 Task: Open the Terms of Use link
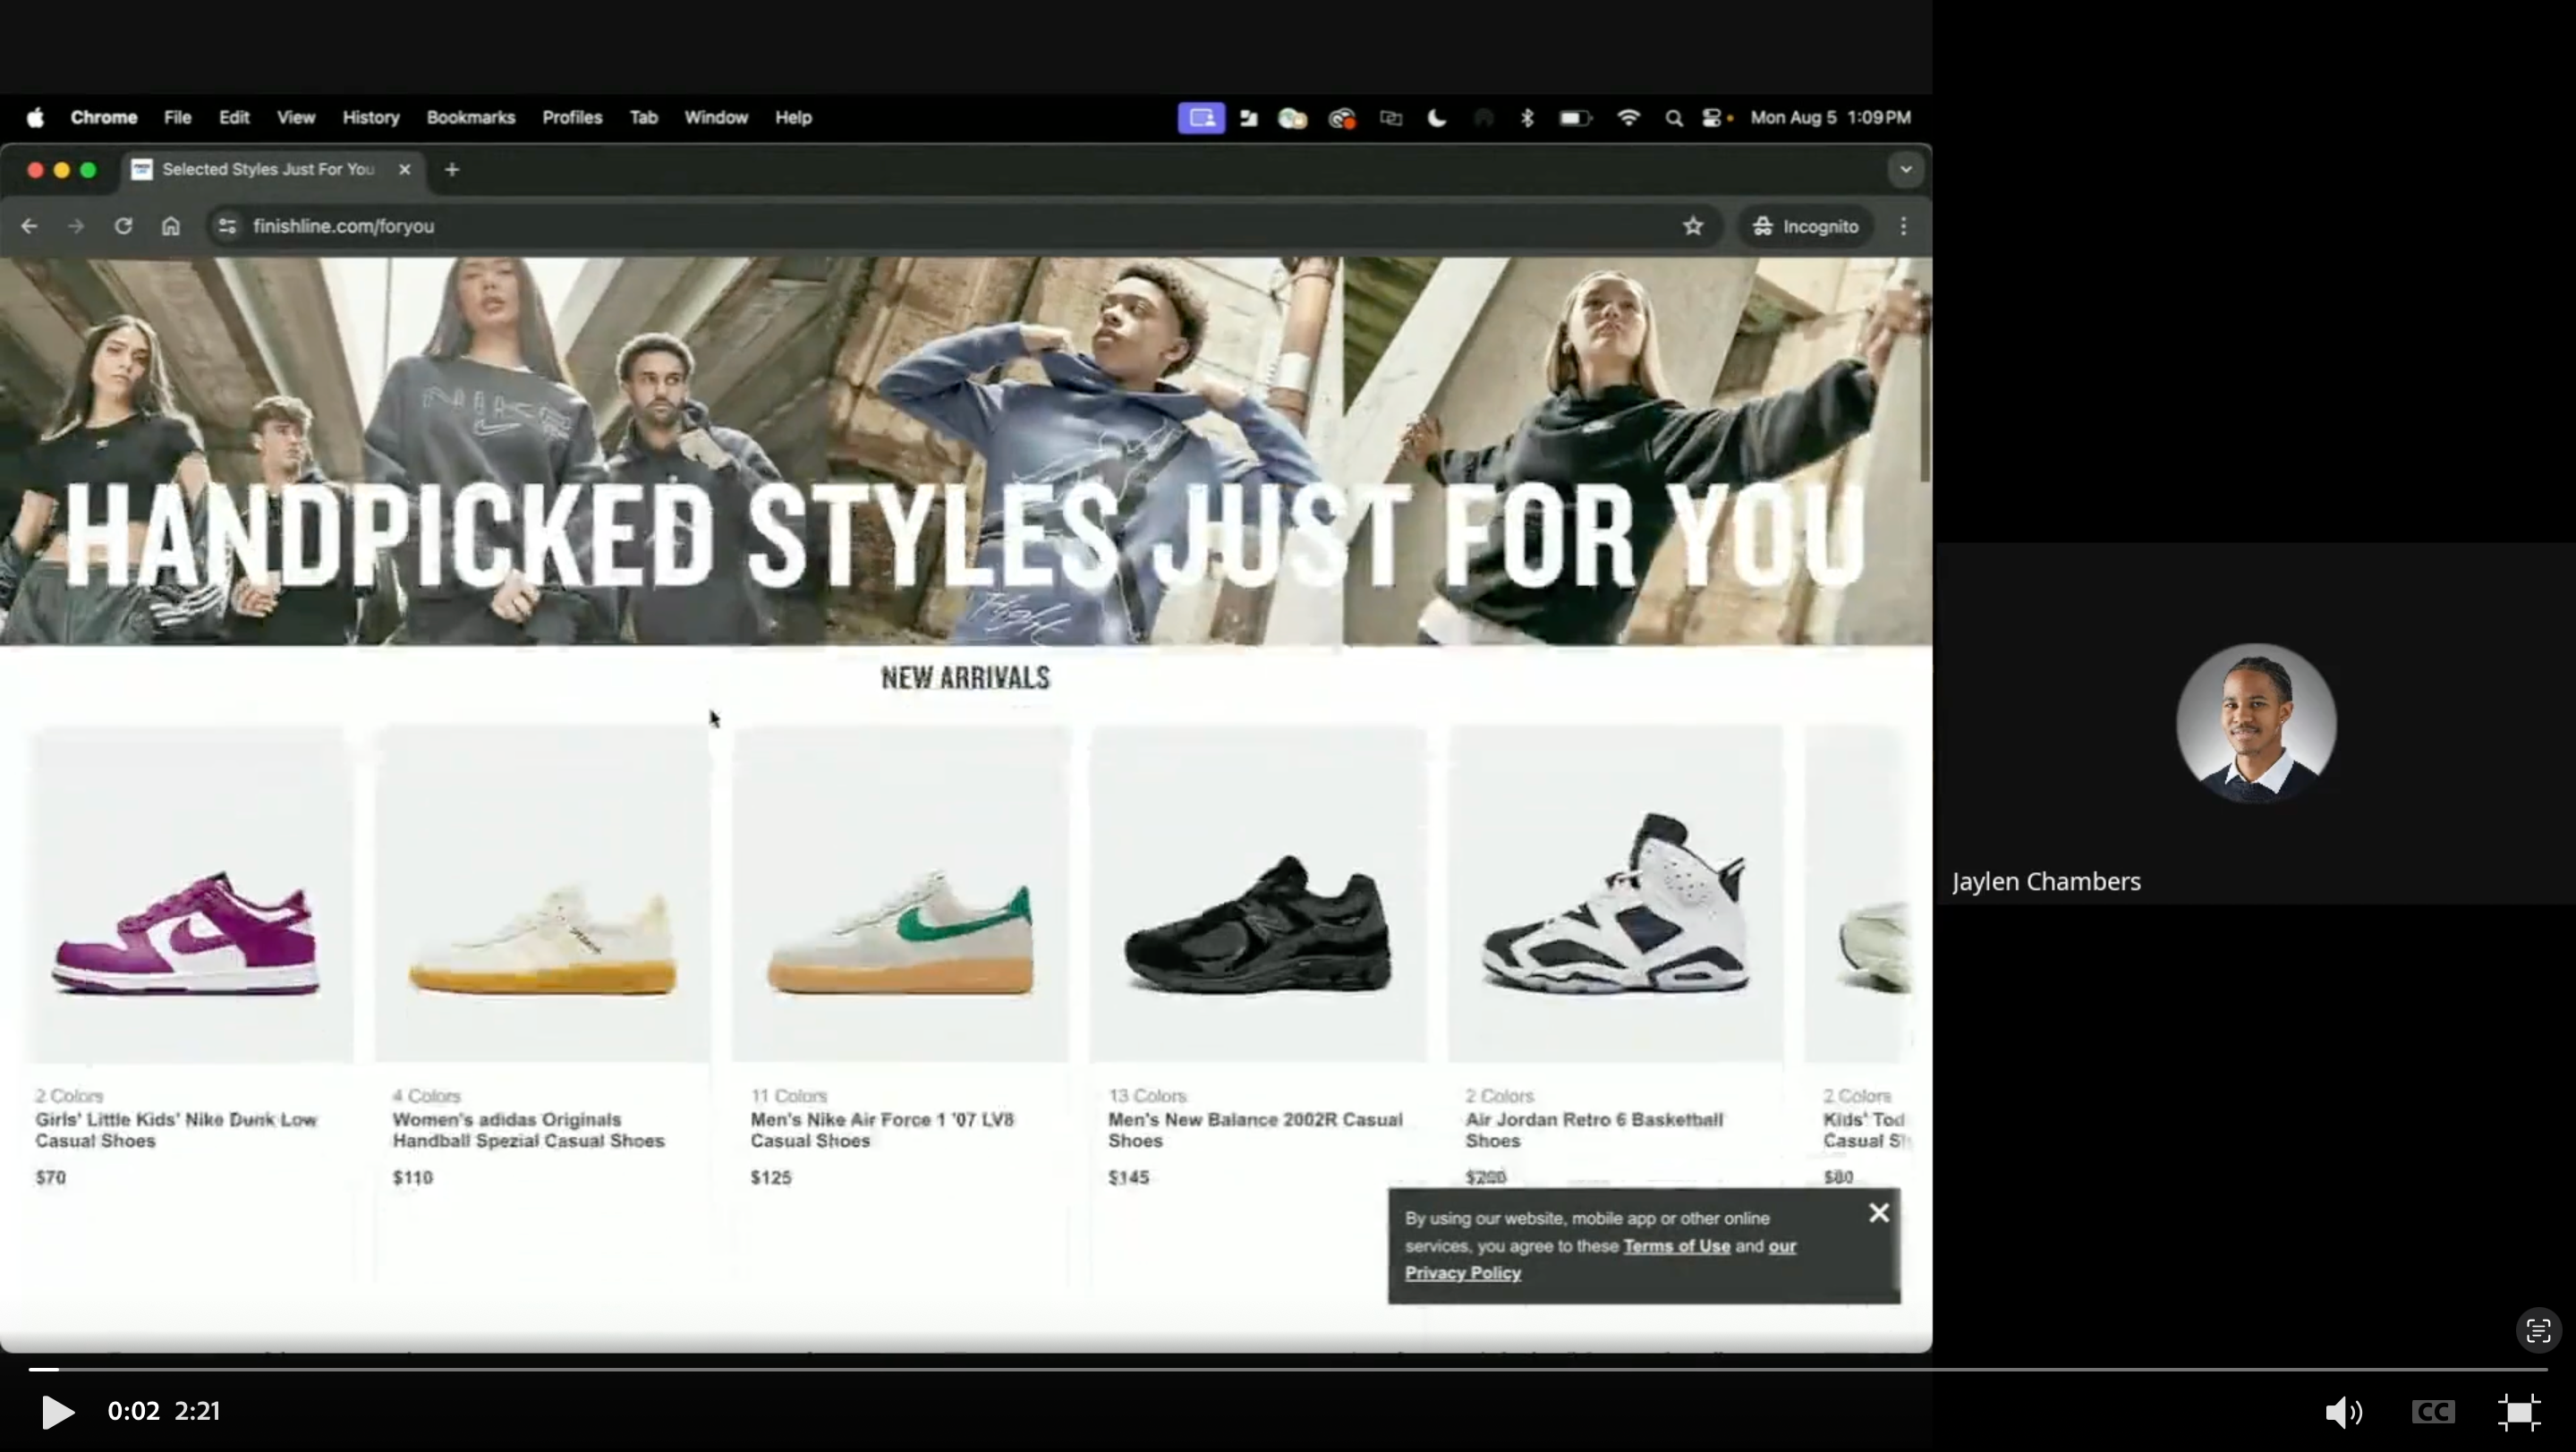[x=1676, y=1246]
